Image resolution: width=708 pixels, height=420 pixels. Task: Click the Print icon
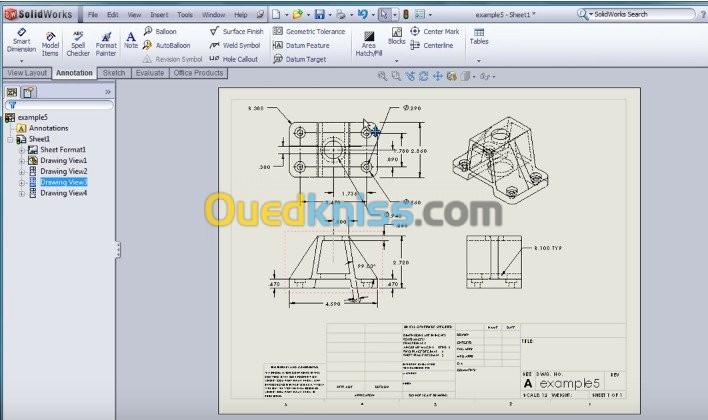pos(341,14)
